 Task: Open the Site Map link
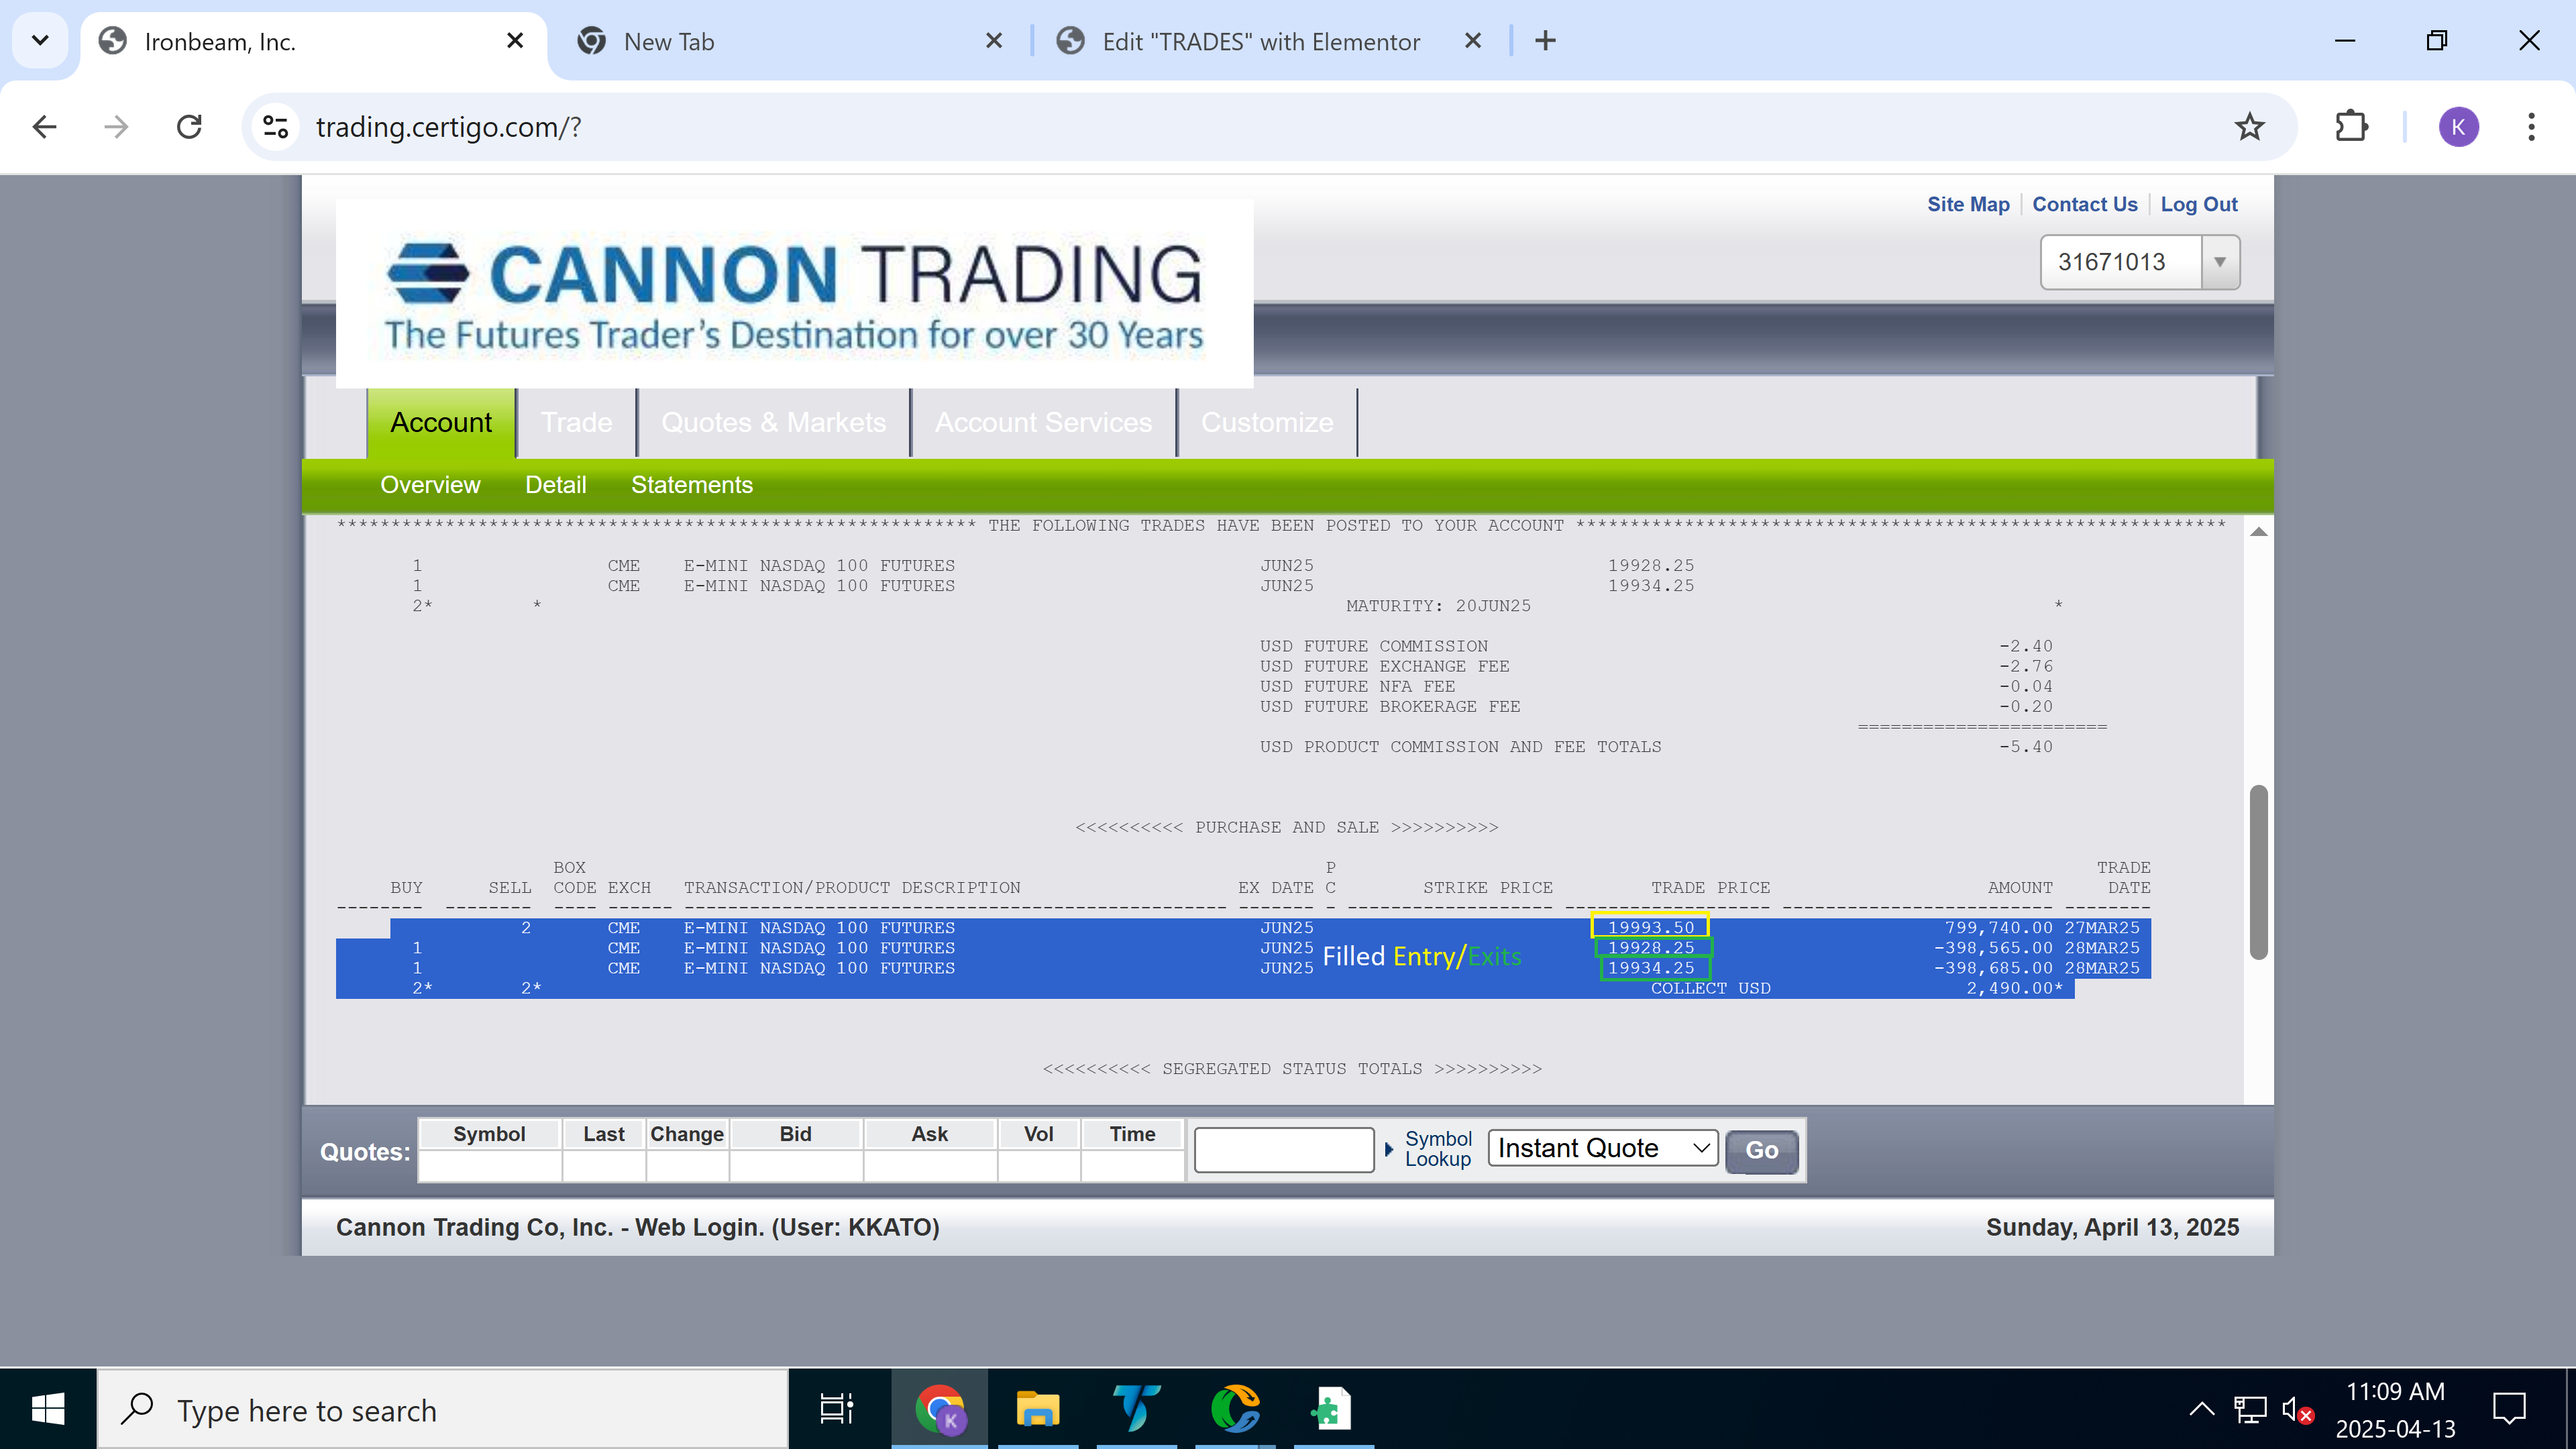[x=1968, y=204]
